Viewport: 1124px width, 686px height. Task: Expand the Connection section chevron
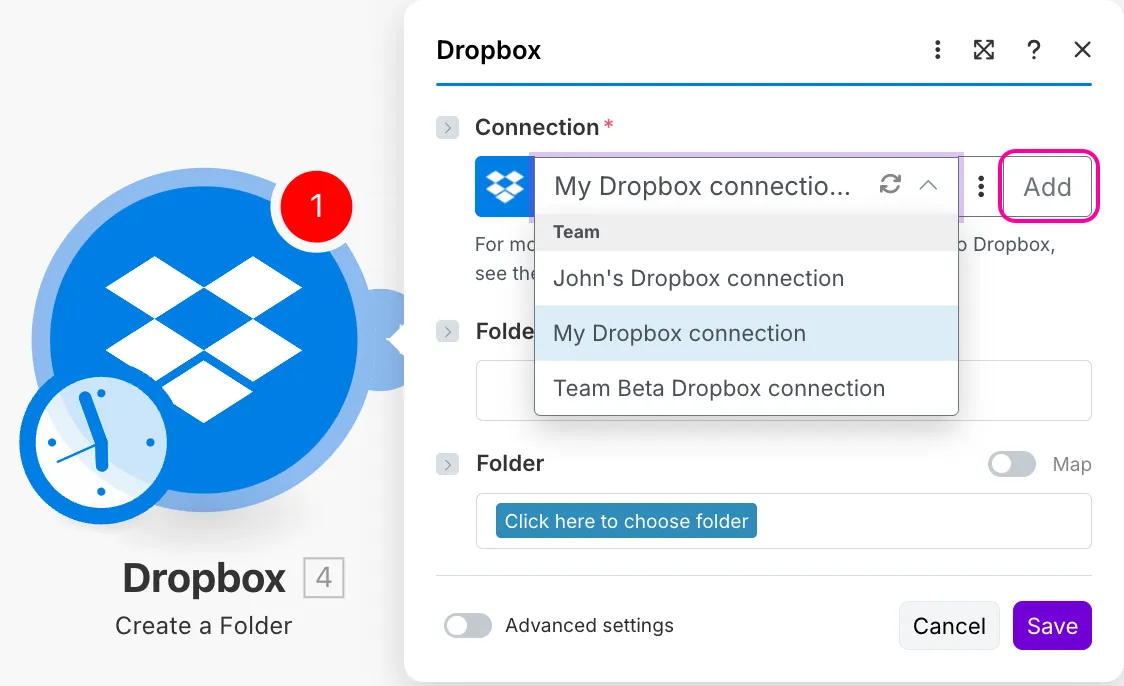click(447, 128)
